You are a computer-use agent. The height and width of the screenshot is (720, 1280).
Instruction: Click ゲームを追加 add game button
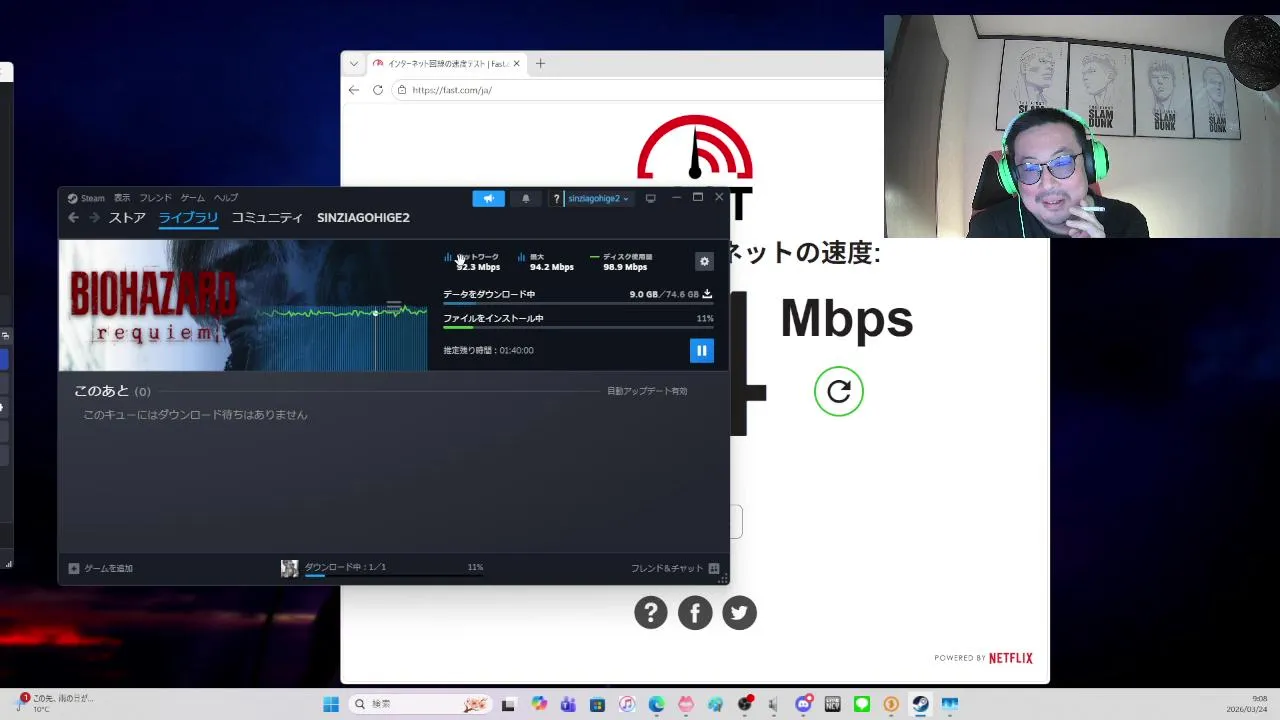click(x=100, y=568)
